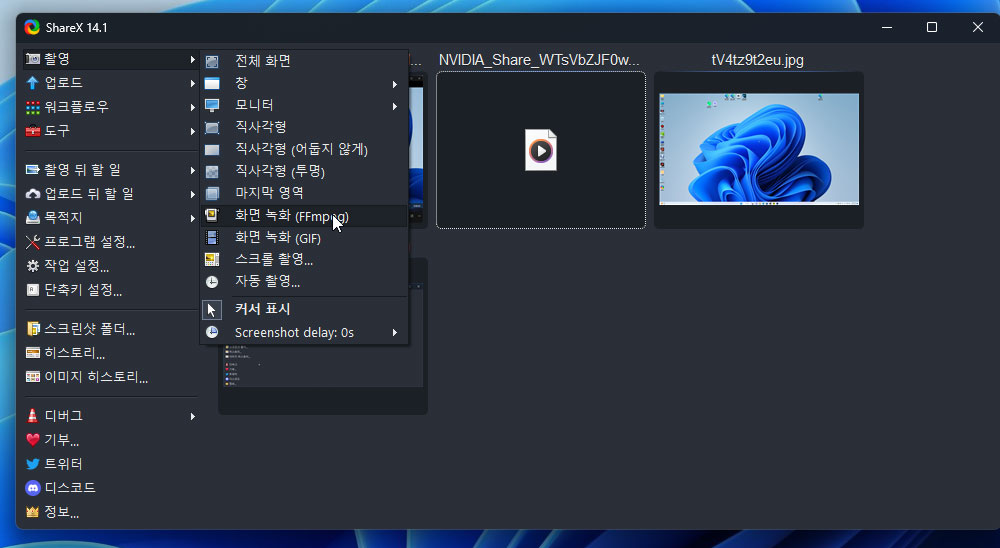Expand the 모니터 submenu arrow
Image resolution: width=1000 pixels, height=548 pixels.
click(395, 107)
